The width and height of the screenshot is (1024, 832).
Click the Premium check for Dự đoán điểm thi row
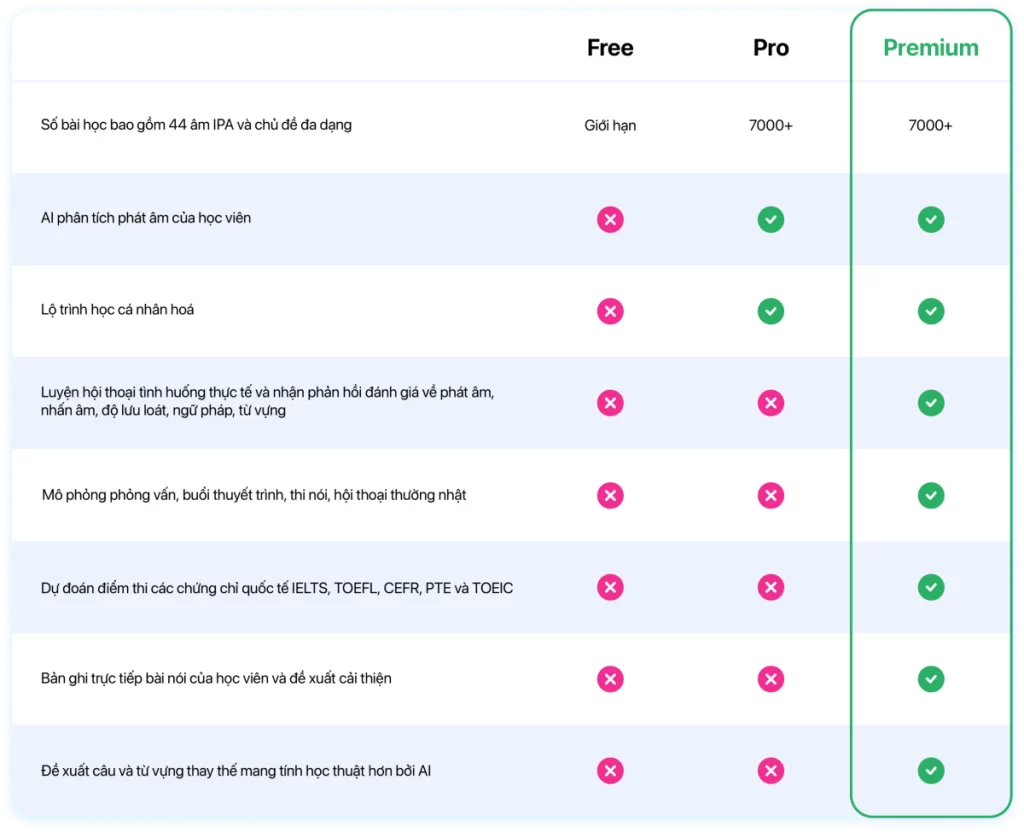931,587
